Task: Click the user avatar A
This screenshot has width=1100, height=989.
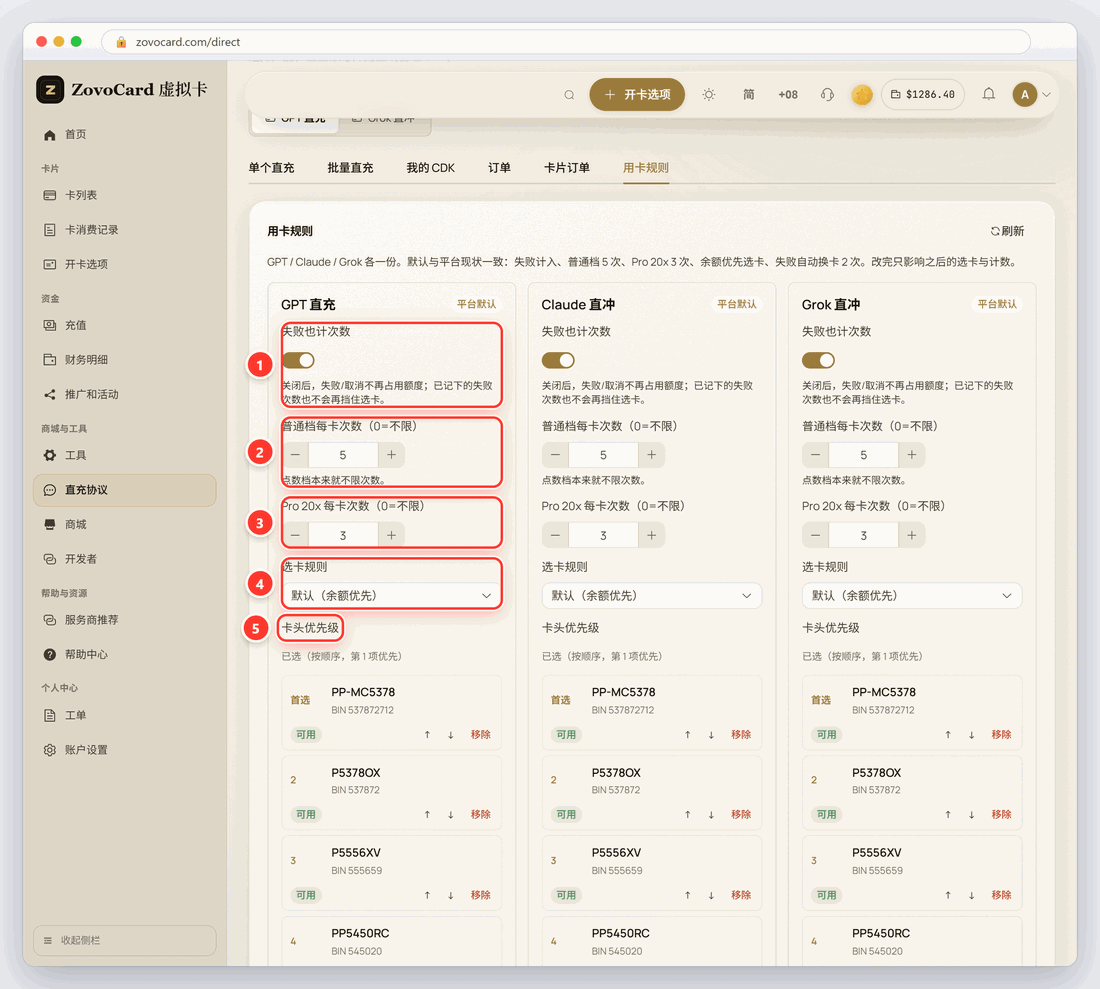Action: pos(1025,95)
